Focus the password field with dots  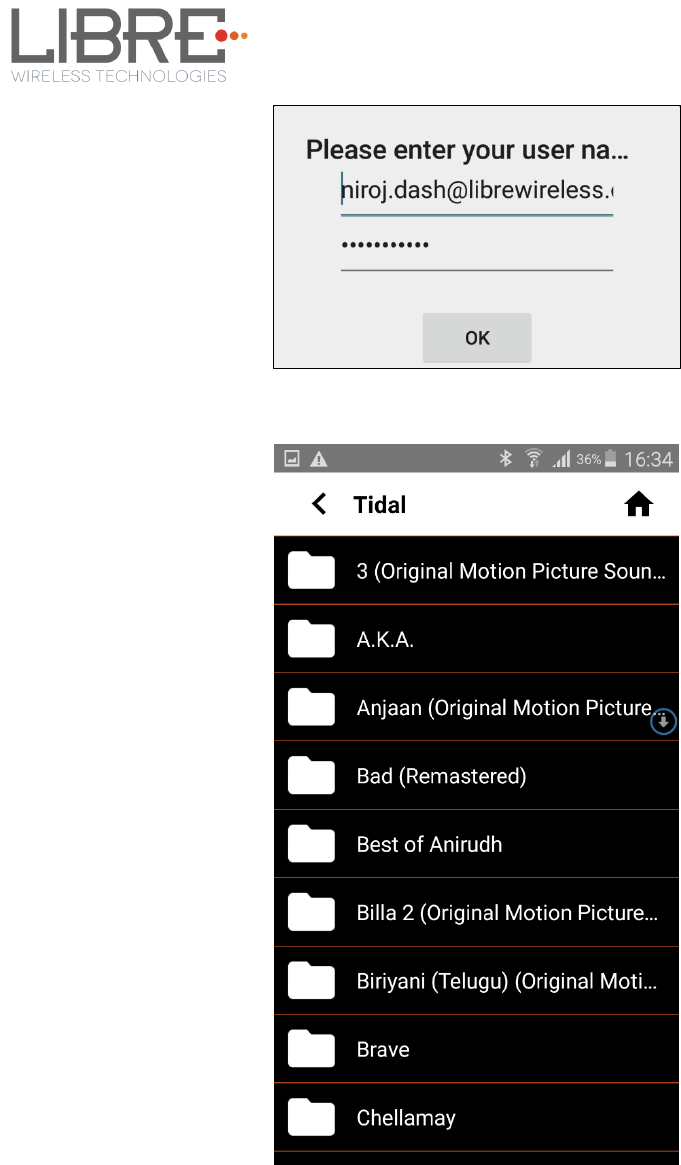[477, 248]
